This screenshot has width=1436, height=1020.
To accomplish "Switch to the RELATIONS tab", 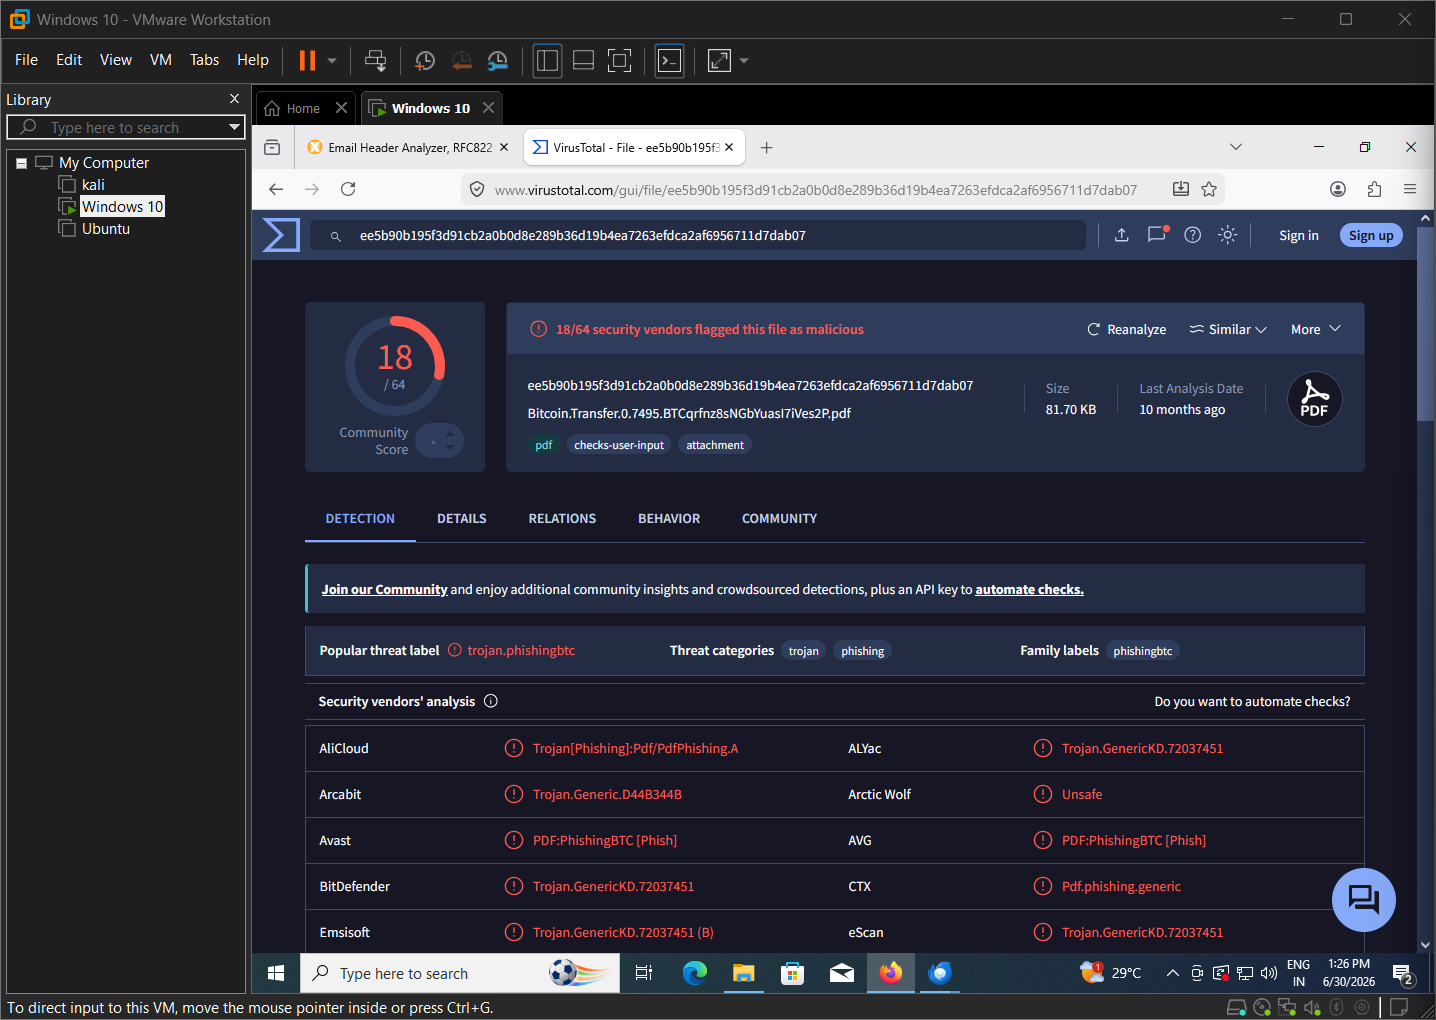I will [x=562, y=519].
